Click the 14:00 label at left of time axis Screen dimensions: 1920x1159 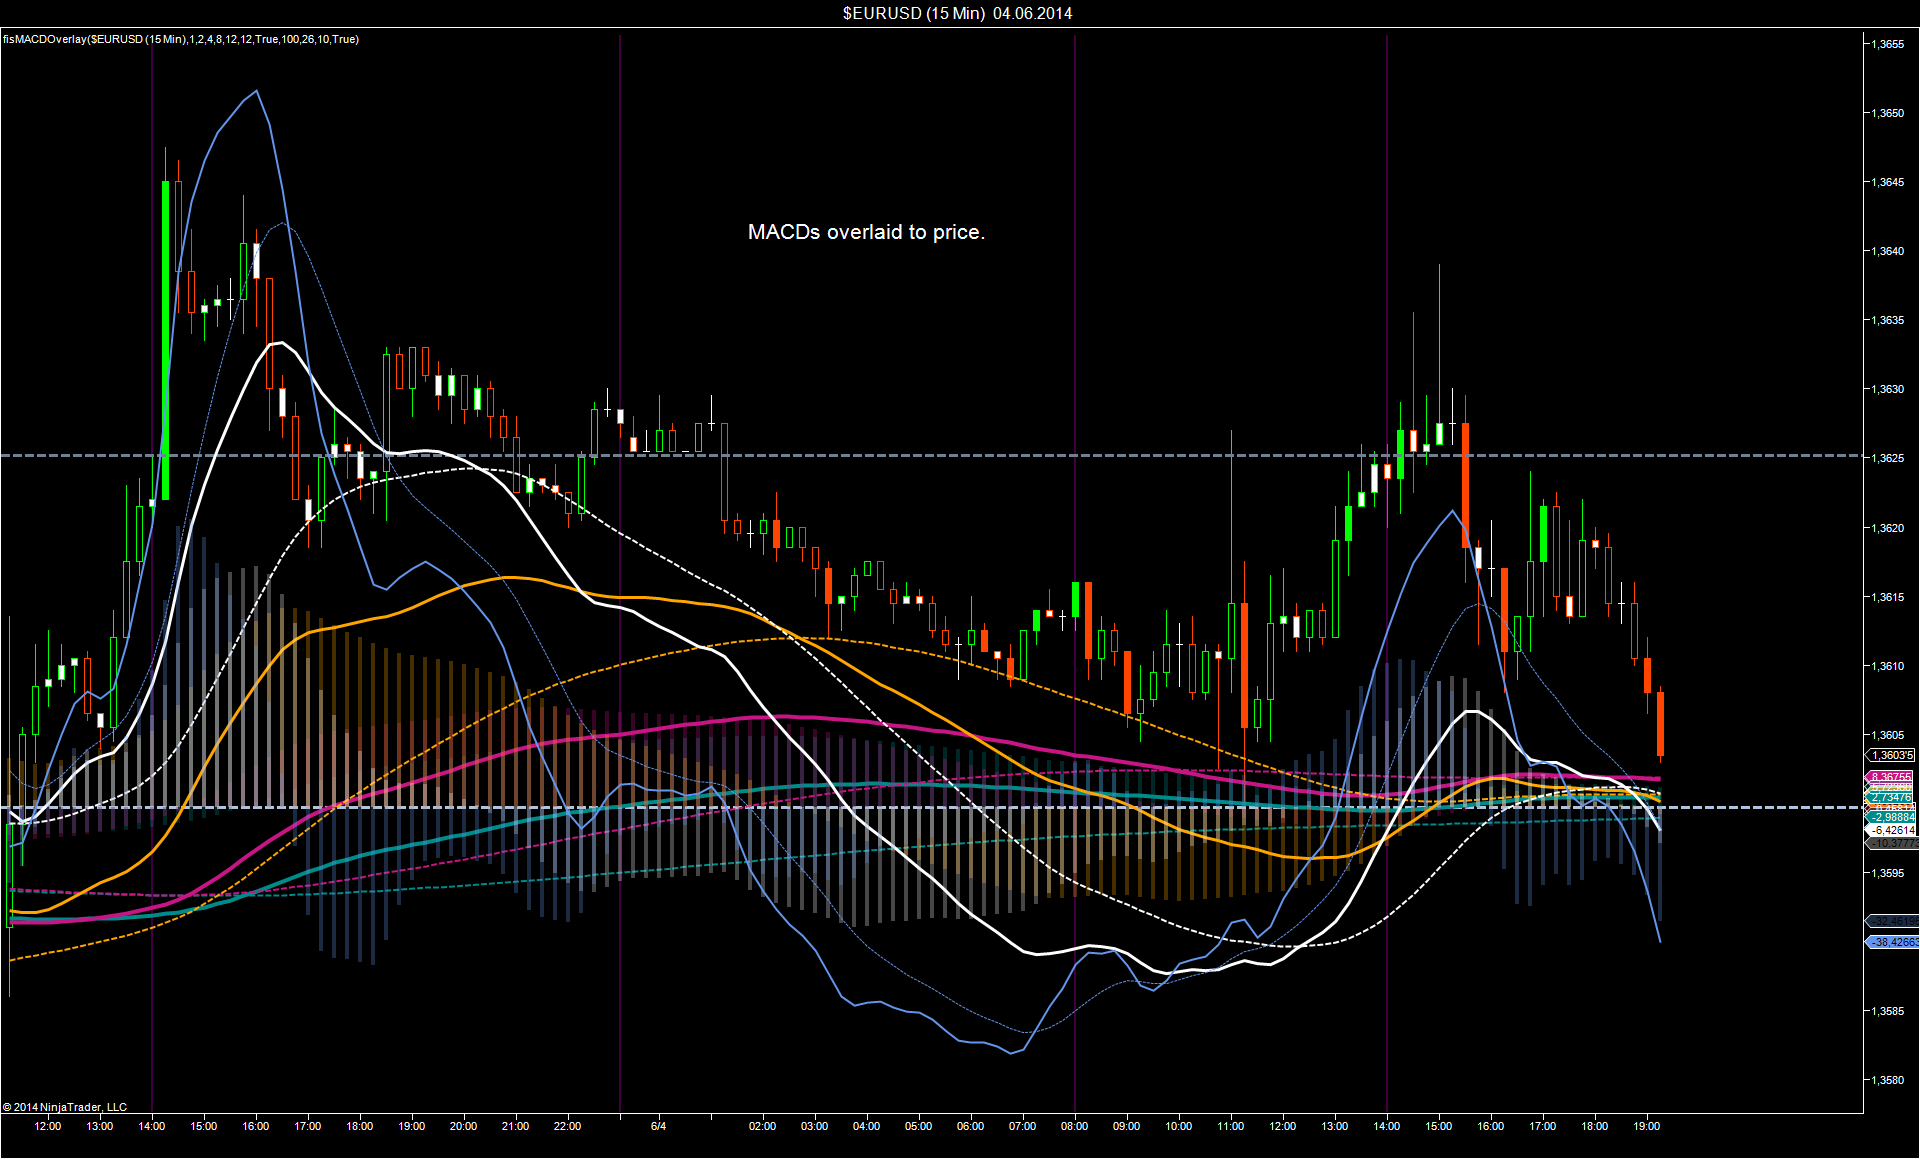[152, 1126]
